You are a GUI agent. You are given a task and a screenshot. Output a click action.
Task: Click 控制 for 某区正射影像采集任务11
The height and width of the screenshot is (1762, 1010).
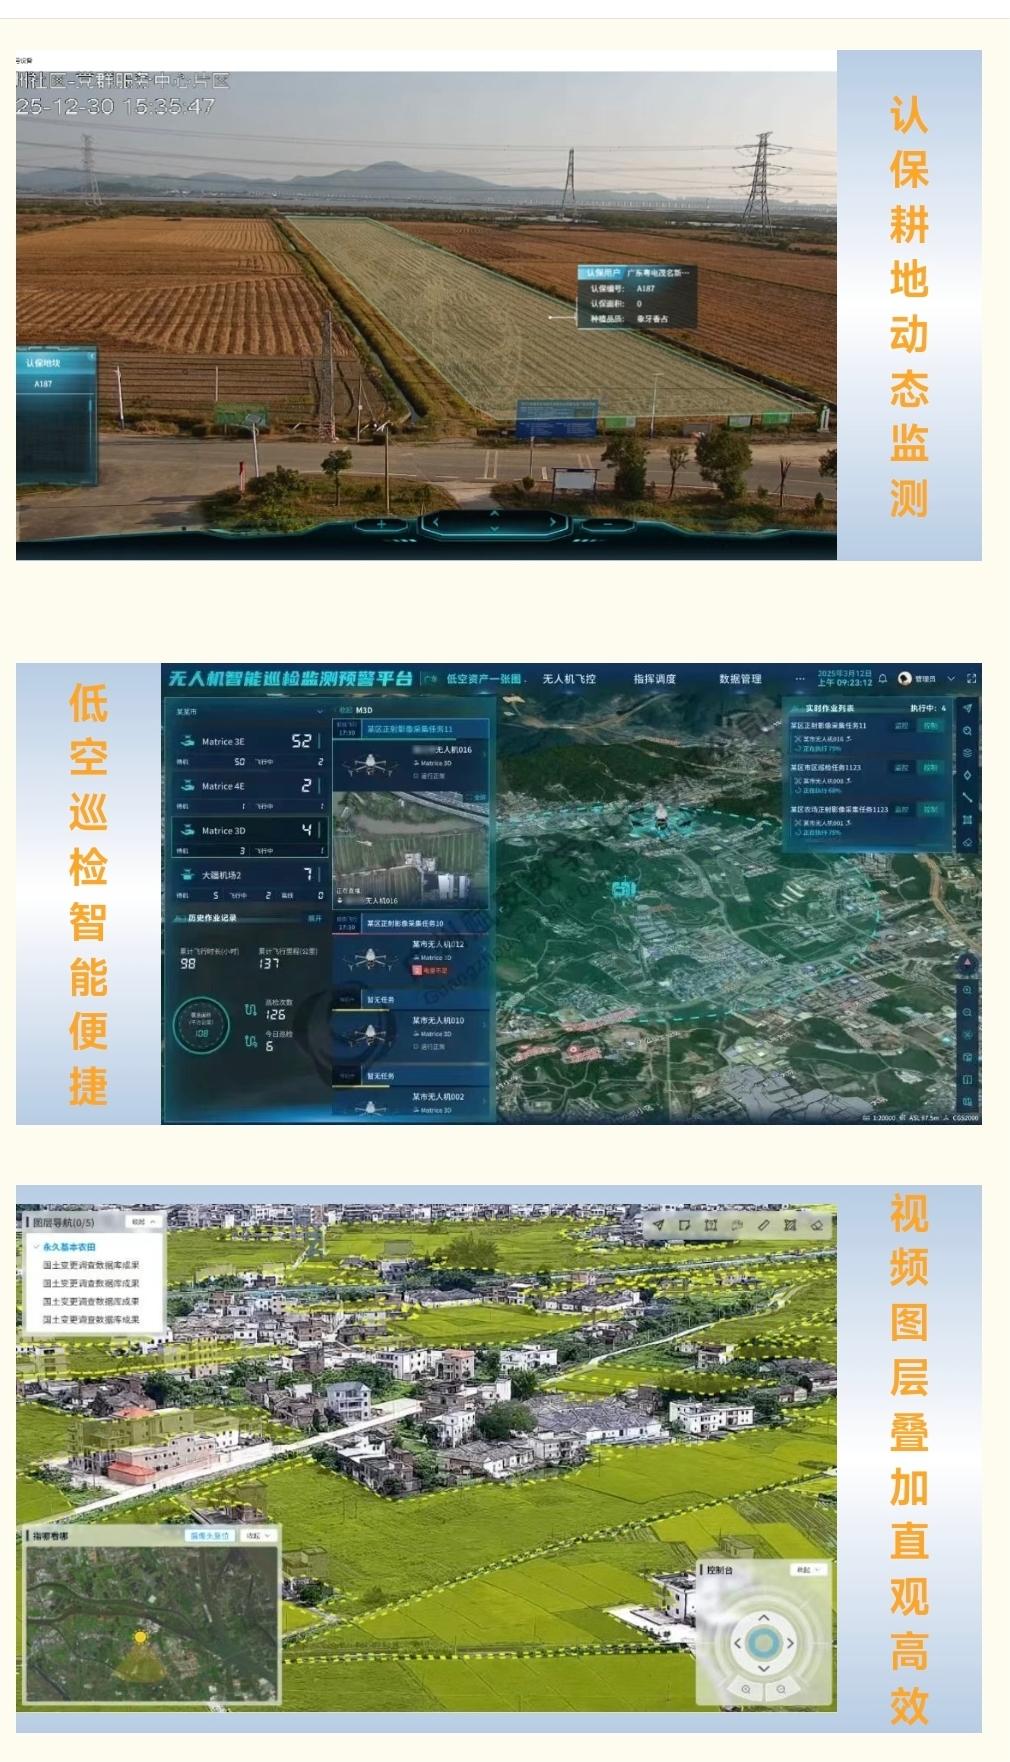pyautogui.click(x=931, y=725)
